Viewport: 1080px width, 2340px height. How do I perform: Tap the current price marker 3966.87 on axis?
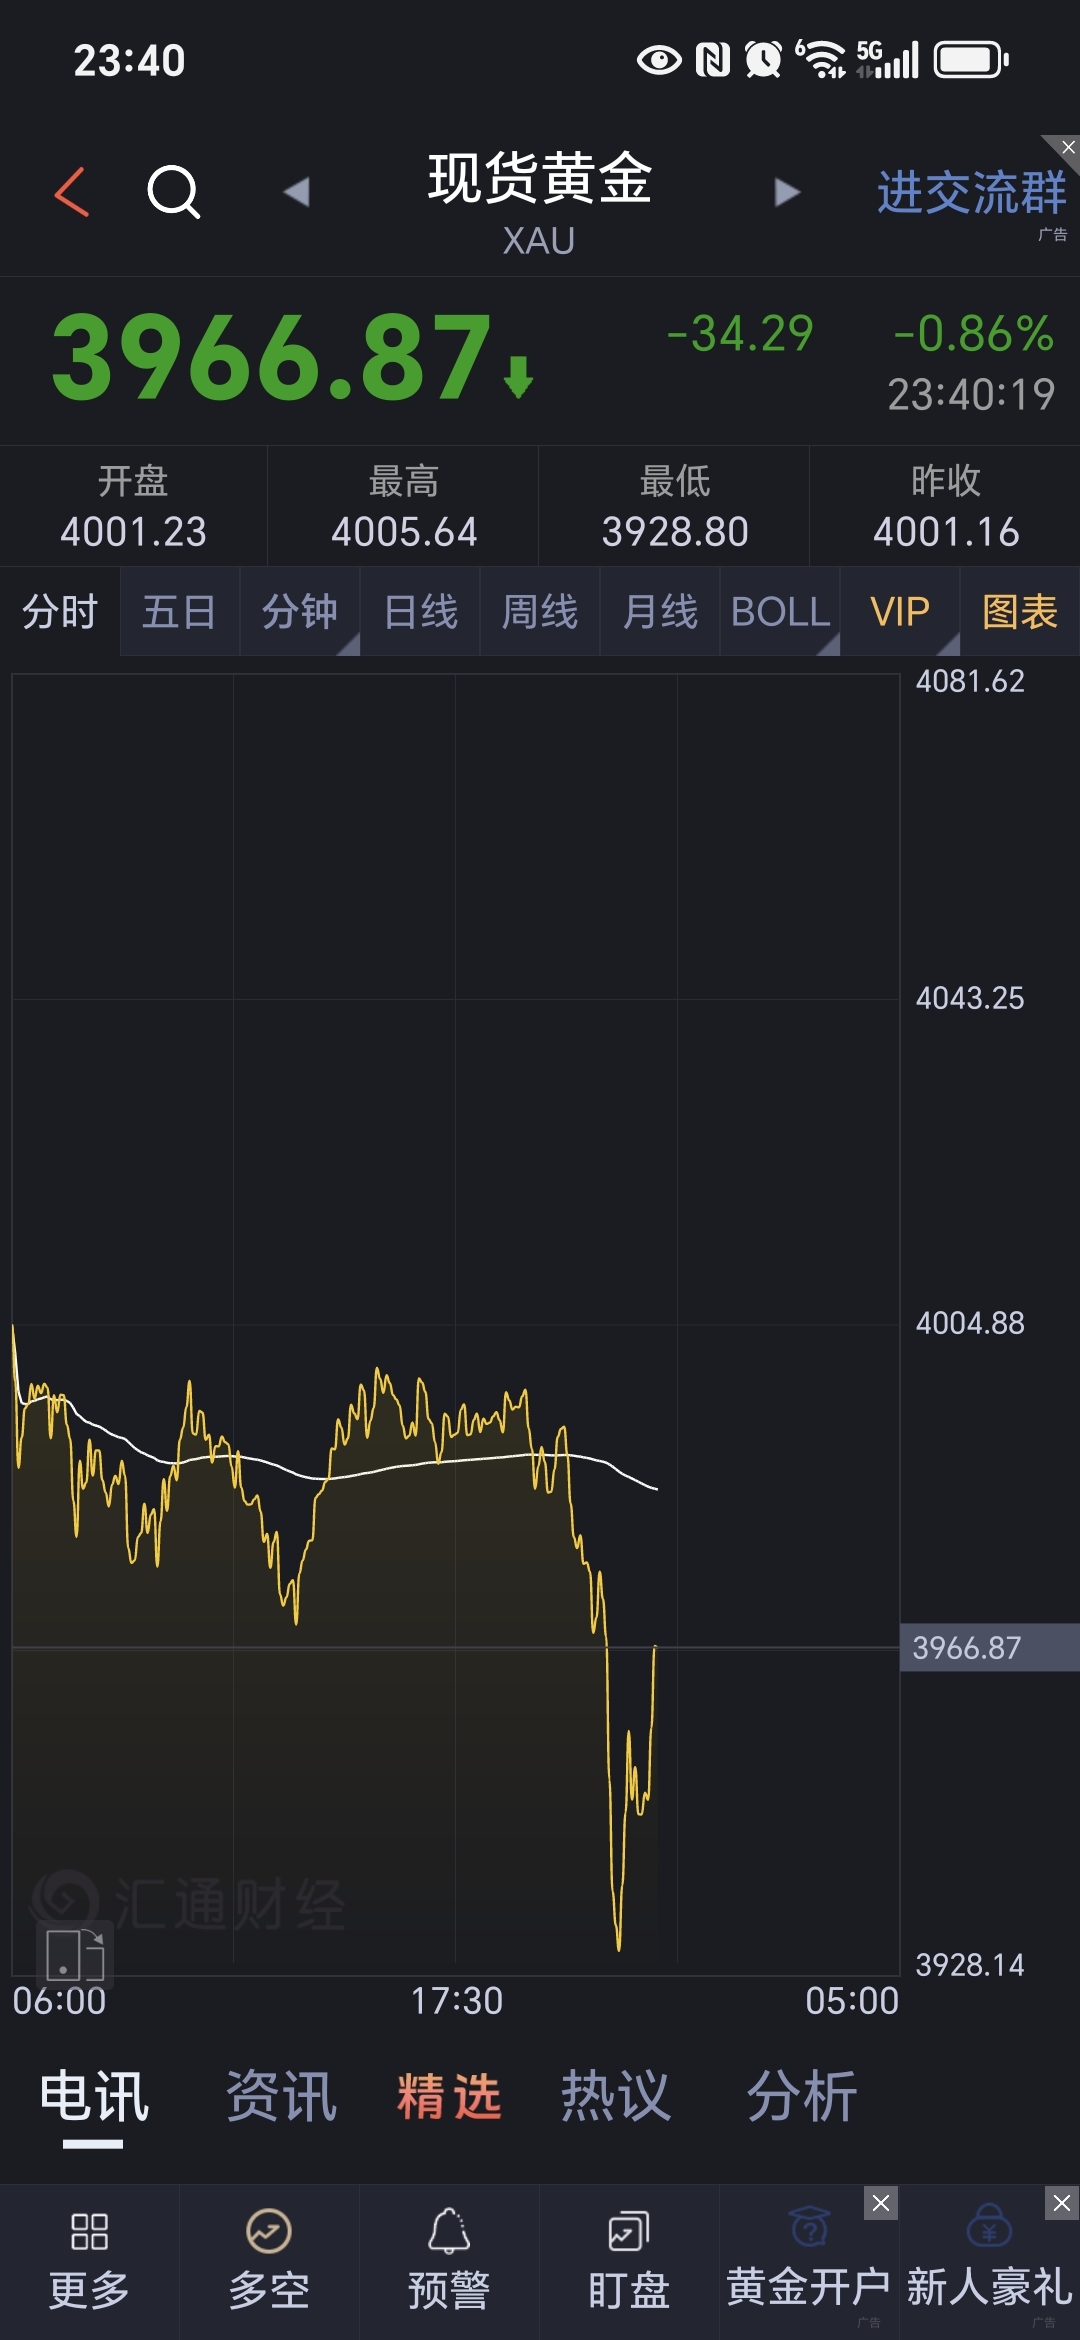pos(990,1647)
